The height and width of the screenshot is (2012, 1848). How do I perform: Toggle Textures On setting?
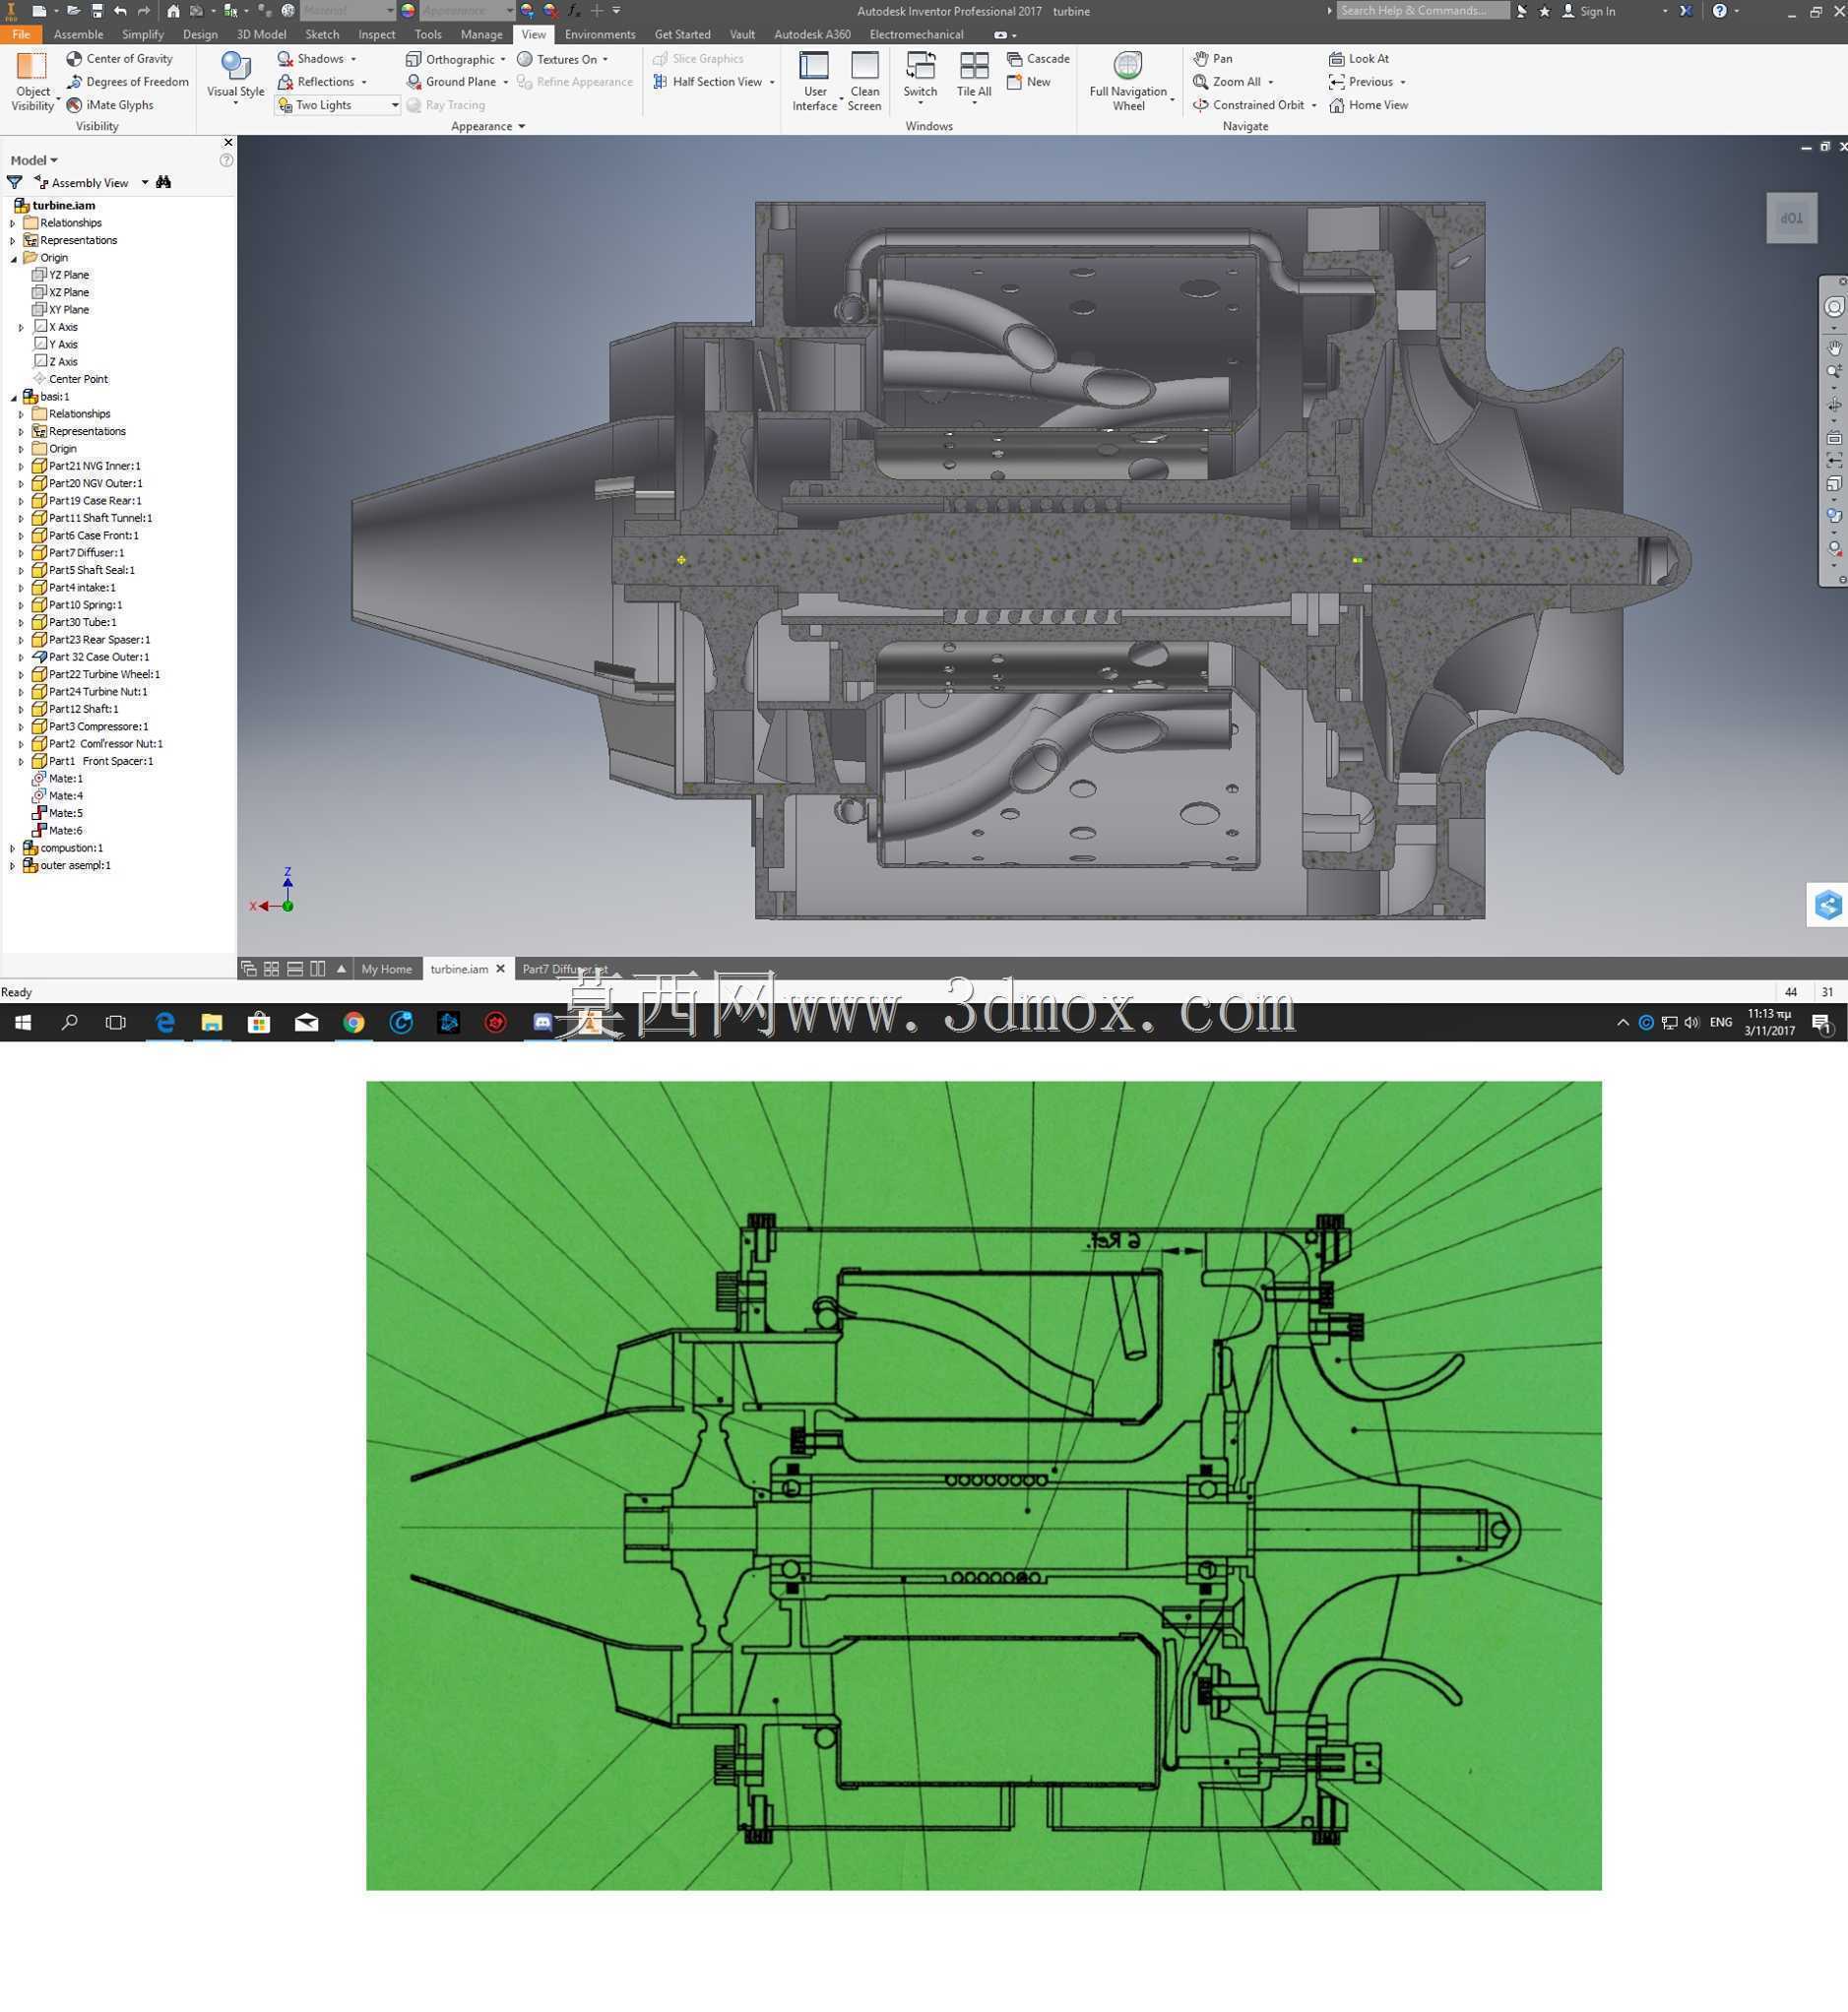pyautogui.click(x=562, y=59)
